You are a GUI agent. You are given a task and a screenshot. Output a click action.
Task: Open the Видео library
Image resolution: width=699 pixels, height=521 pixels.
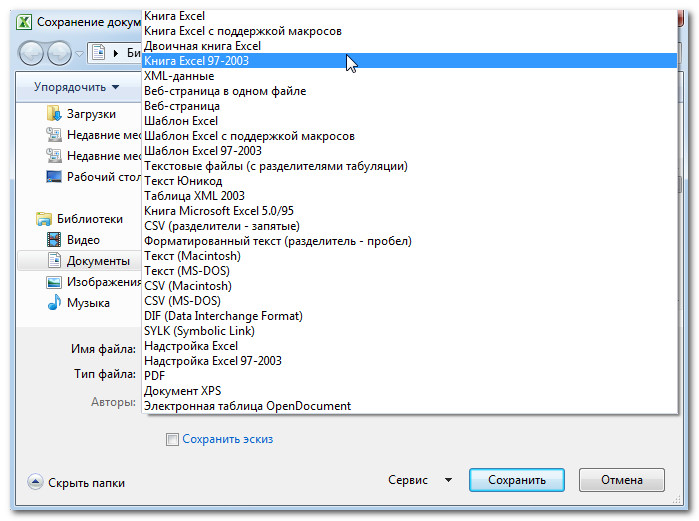coord(73,240)
